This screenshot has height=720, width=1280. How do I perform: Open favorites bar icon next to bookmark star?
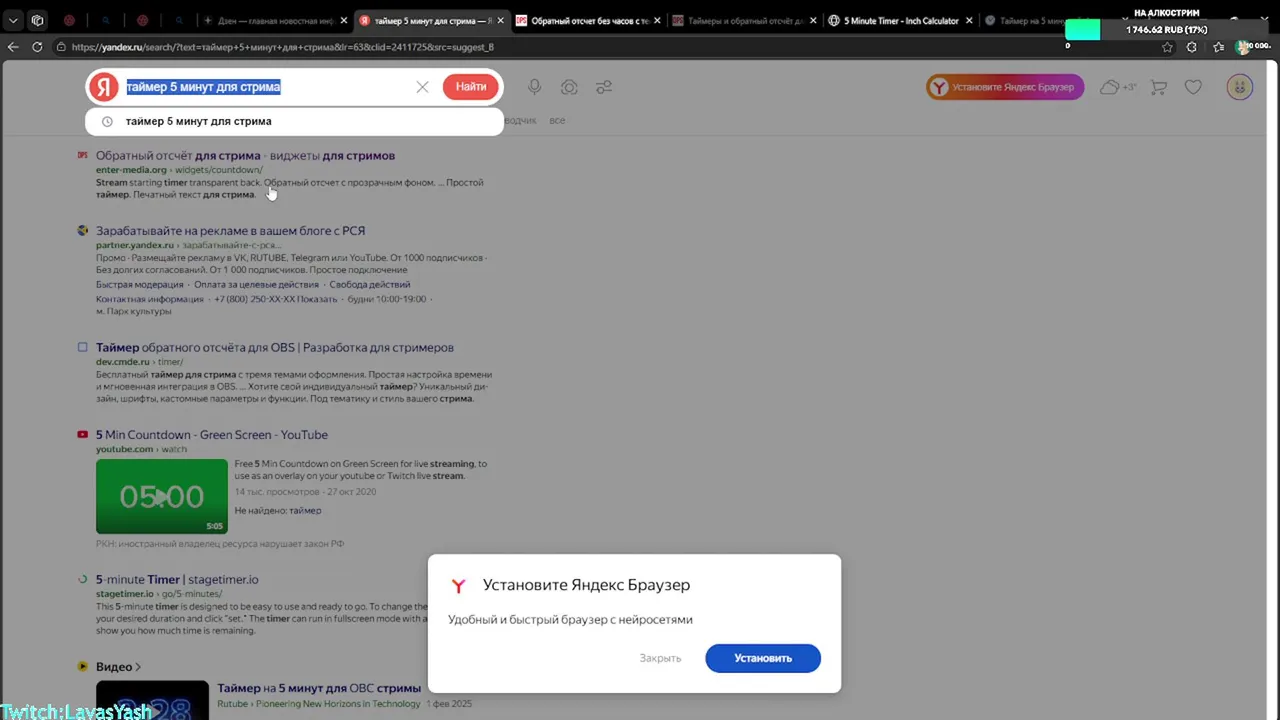coord(1217,47)
